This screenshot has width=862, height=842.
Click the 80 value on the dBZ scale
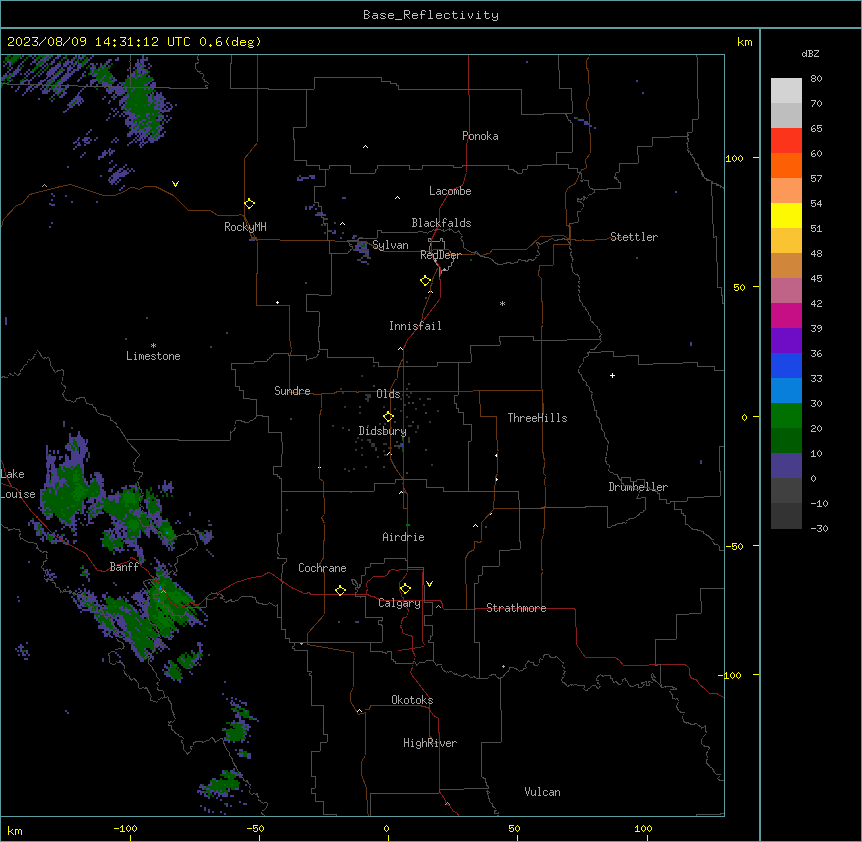pyautogui.click(x=816, y=79)
